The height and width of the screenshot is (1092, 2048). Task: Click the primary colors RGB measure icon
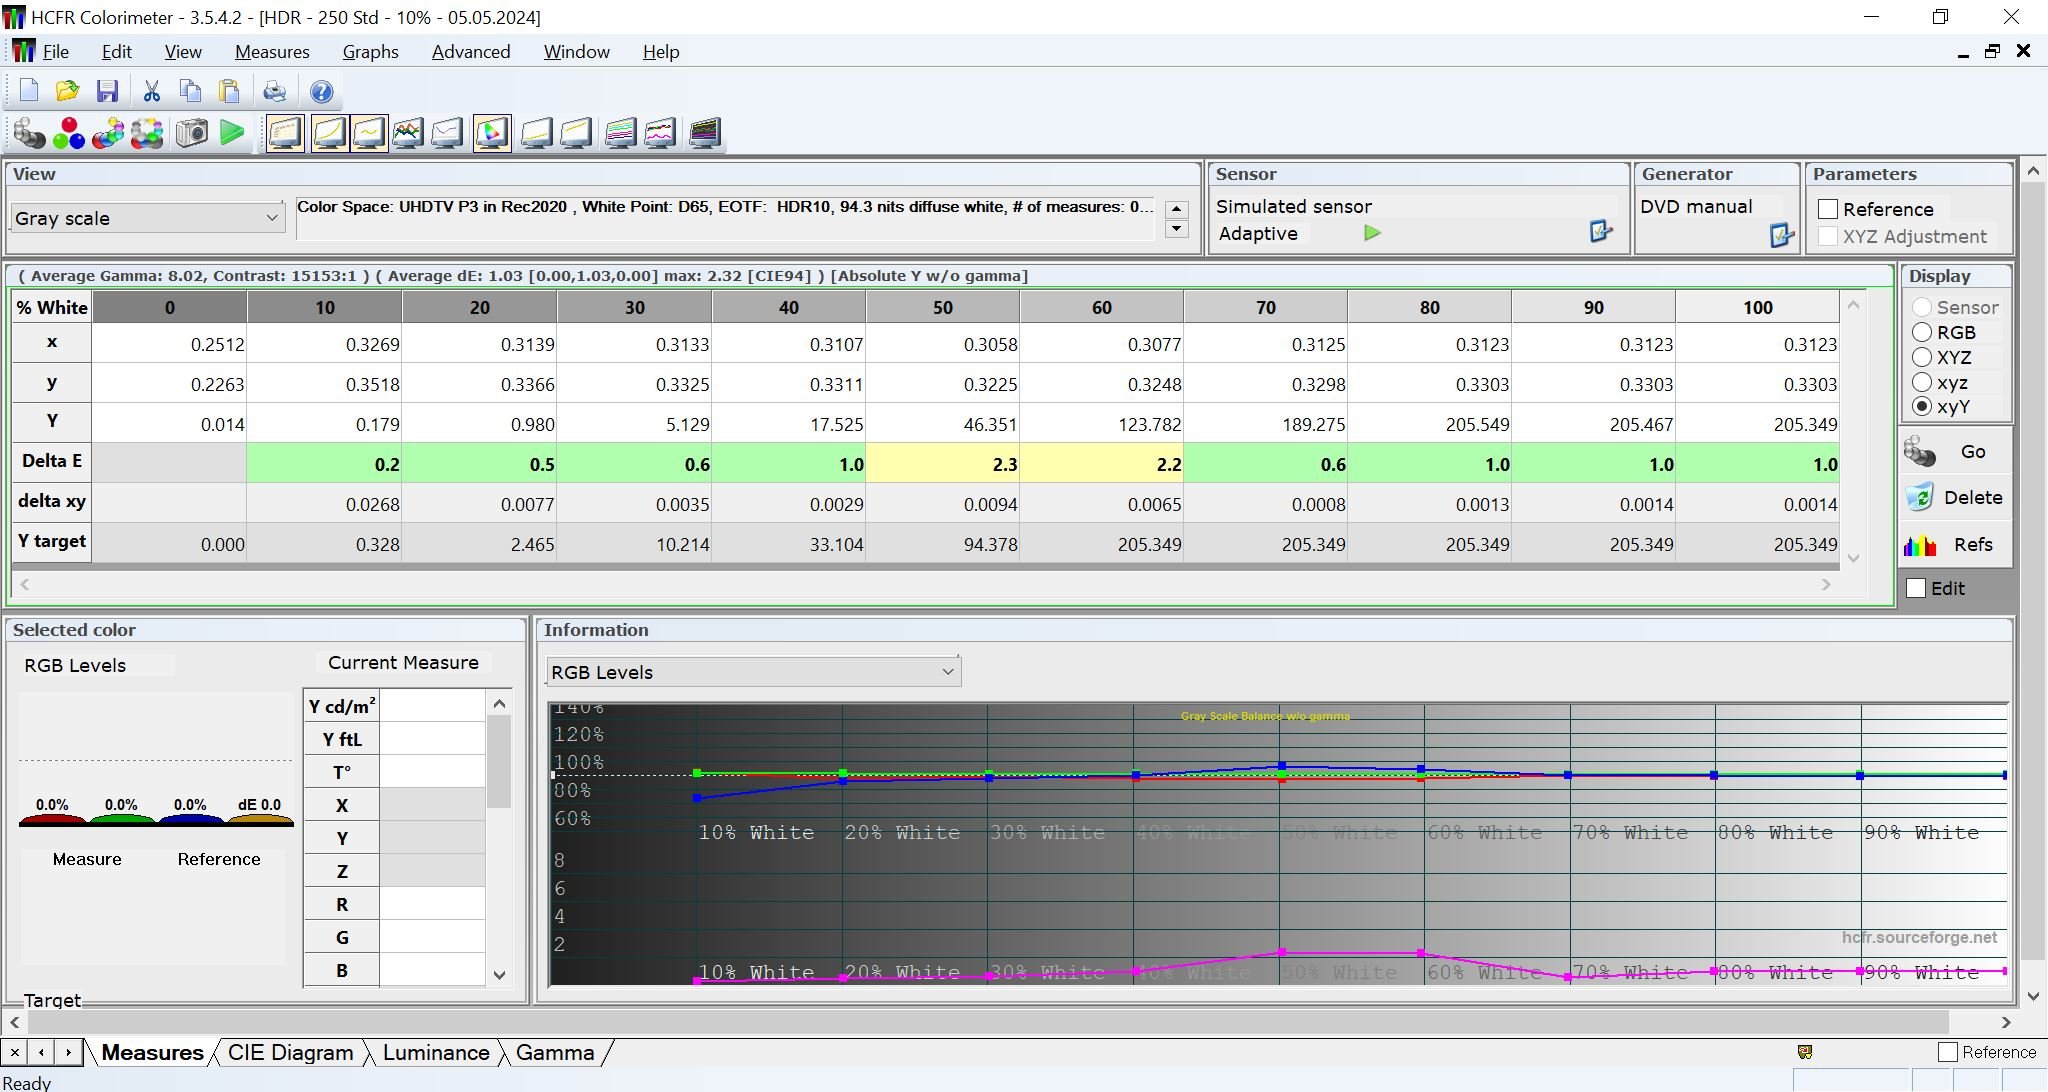[x=69, y=133]
